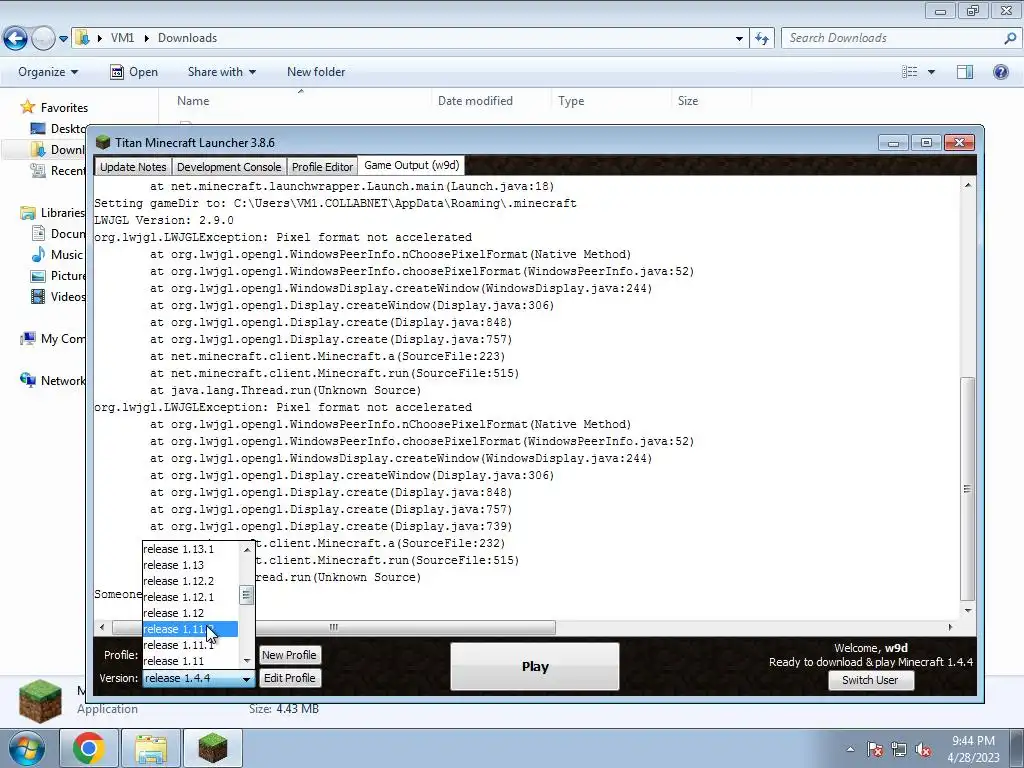Click the Minecraft taskbar icon

[213, 748]
